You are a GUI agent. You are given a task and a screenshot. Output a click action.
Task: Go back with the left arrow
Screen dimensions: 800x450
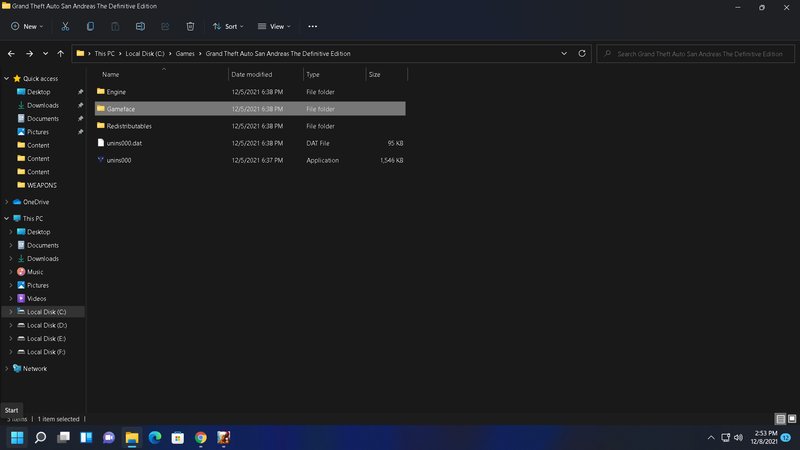click(11, 54)
